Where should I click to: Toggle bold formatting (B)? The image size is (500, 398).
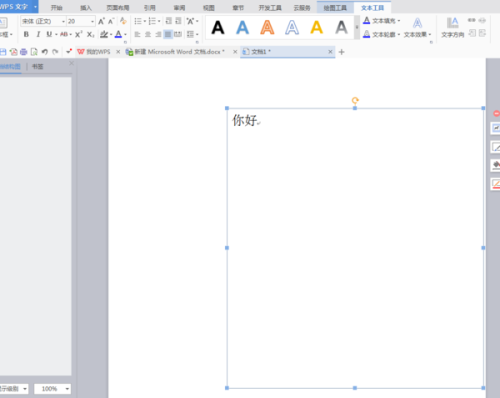click(x=26, y=34)
